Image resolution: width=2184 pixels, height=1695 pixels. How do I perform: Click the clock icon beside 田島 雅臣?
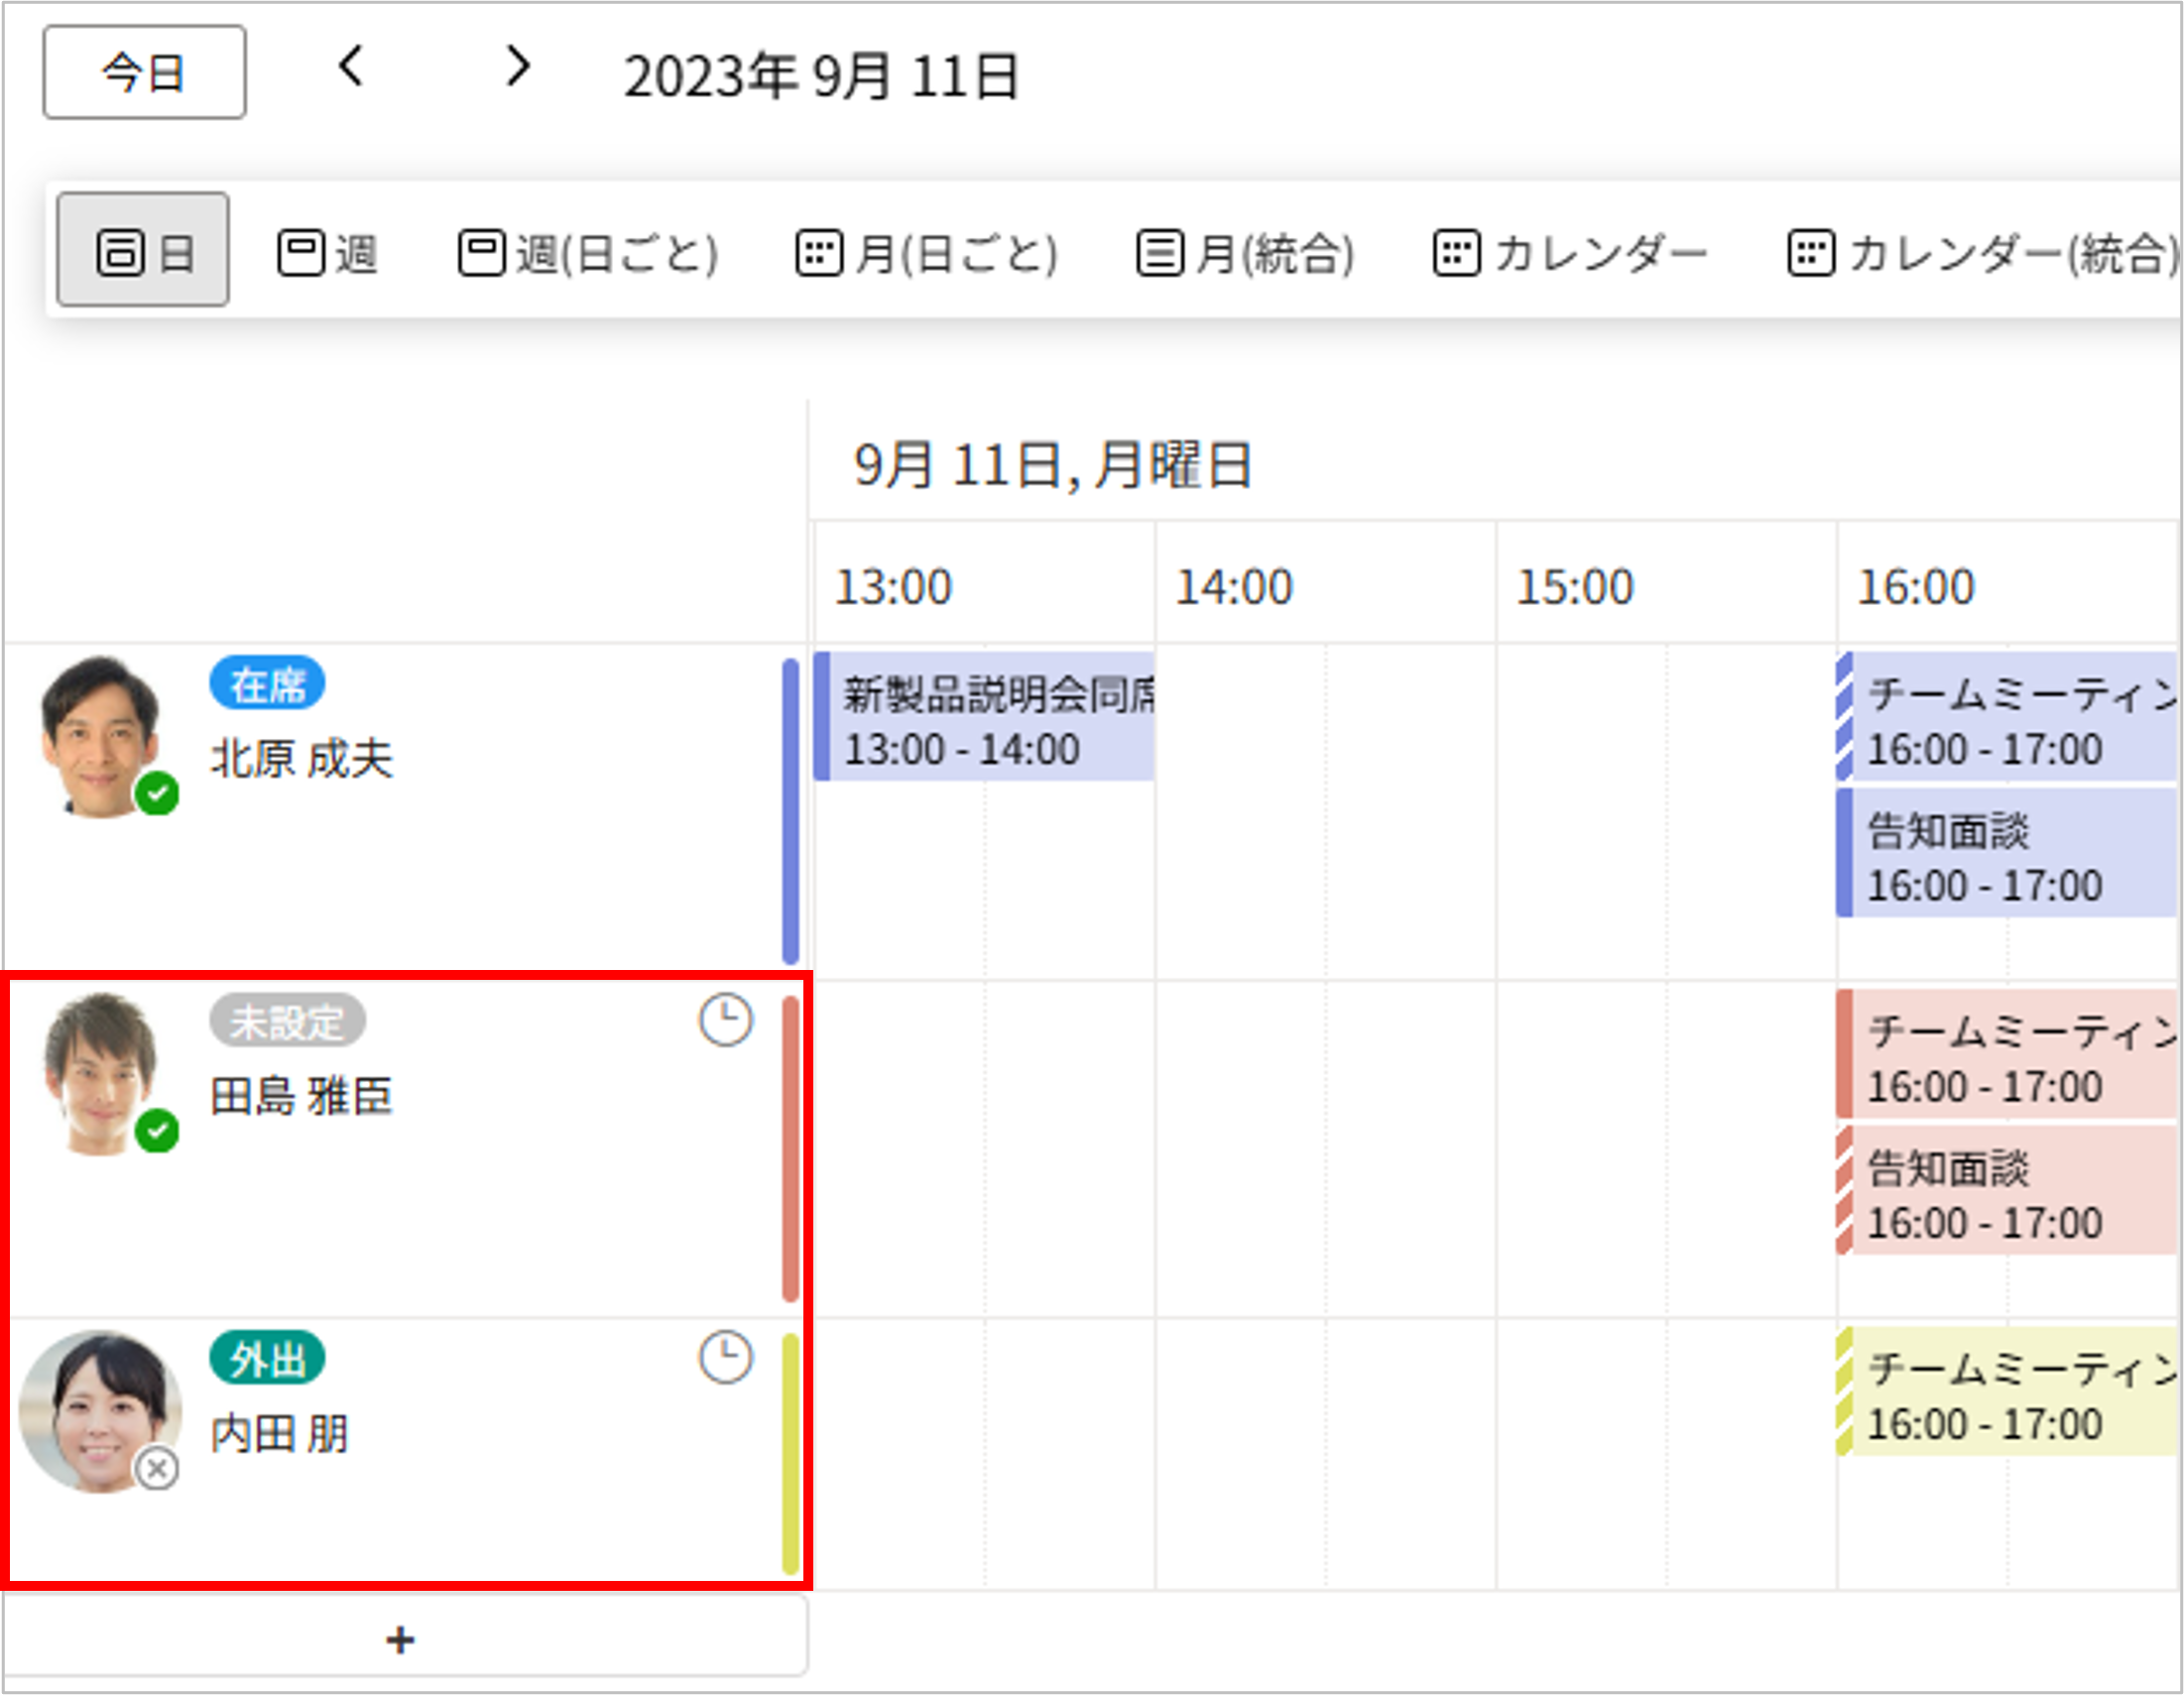(725, 1020)
